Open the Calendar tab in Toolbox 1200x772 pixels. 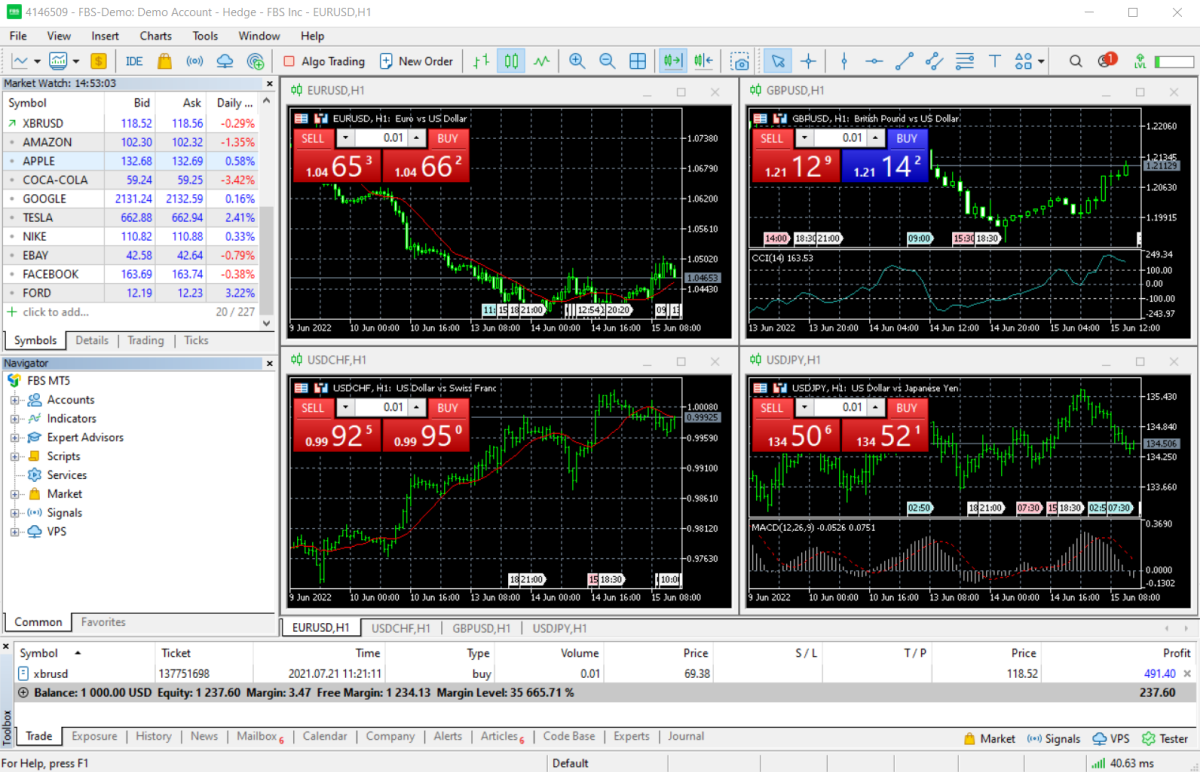tap(324, 737)
